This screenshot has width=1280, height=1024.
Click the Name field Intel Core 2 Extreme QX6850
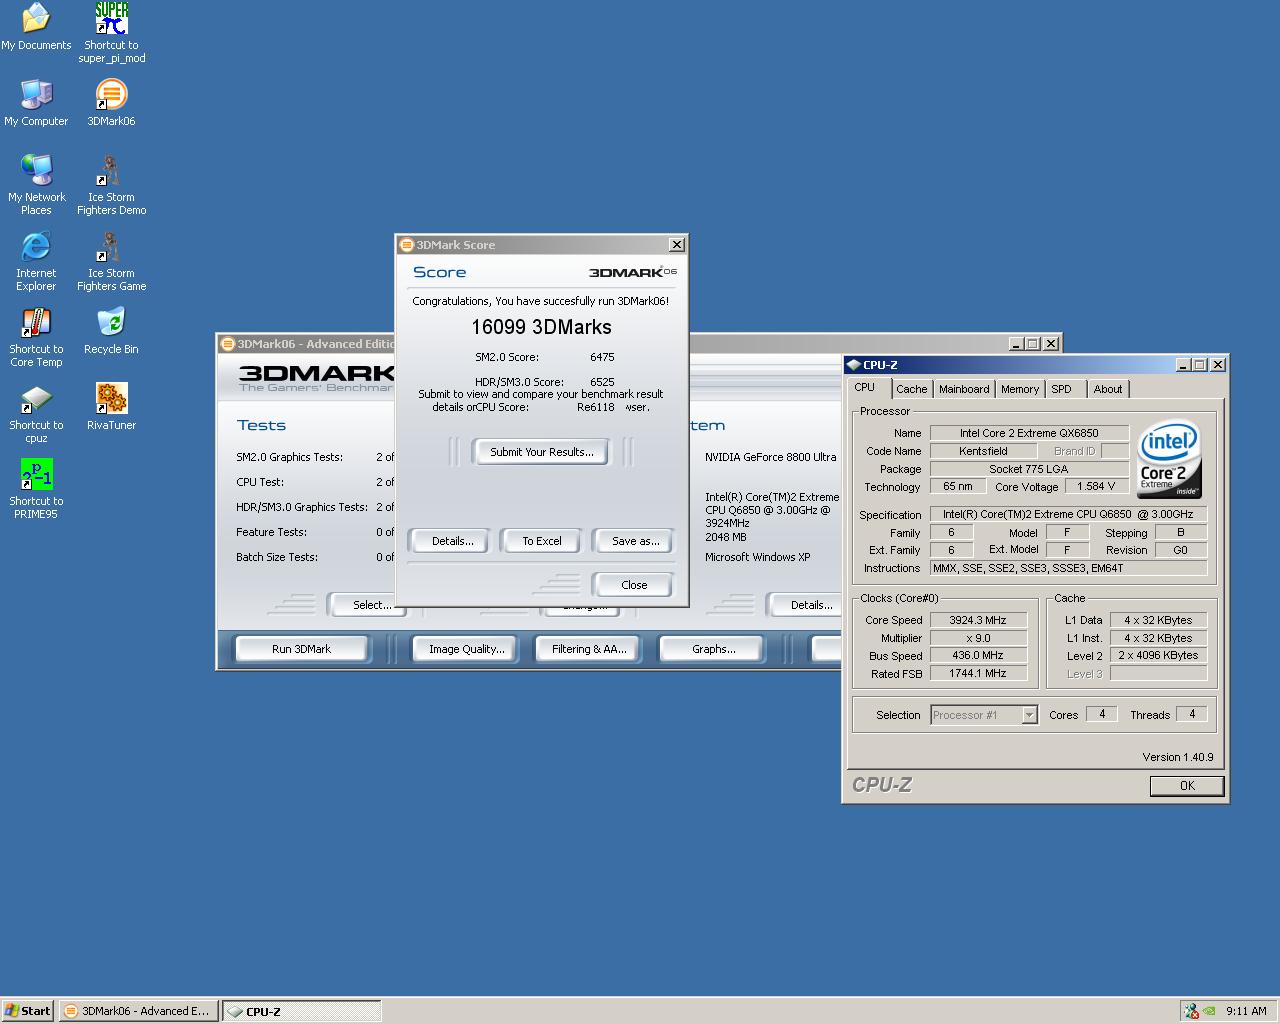coord(1029,433)
